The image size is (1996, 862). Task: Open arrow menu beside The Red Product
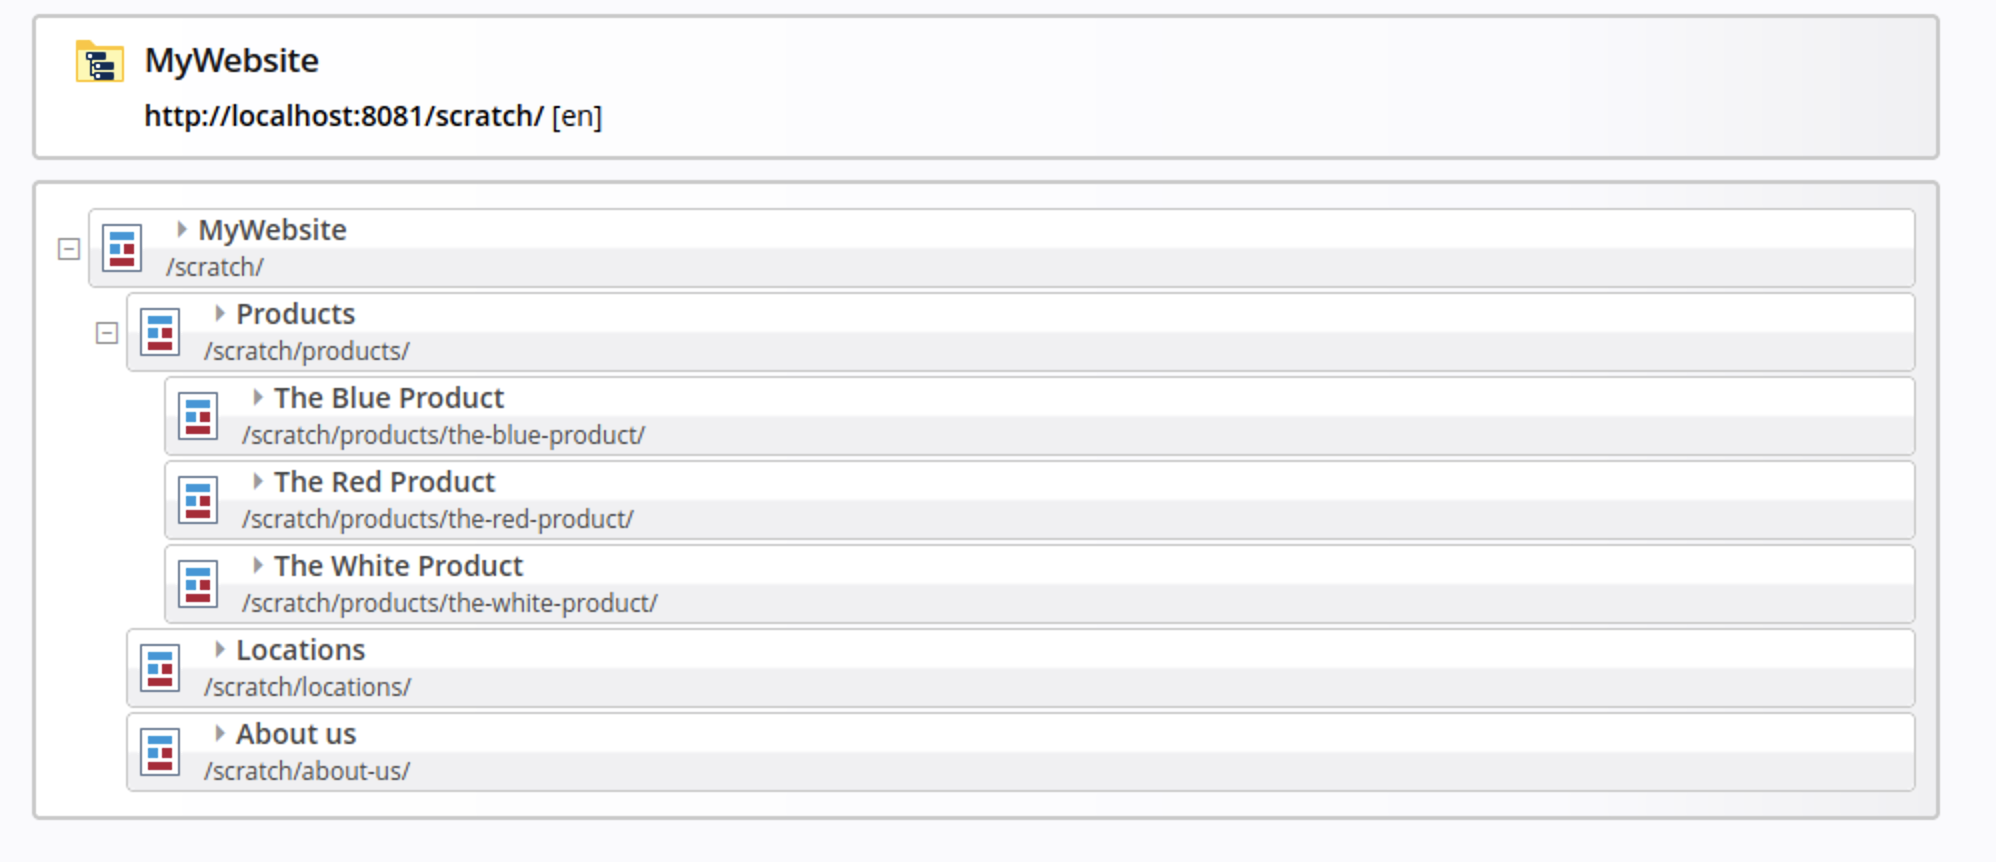(x=257, y=482)
